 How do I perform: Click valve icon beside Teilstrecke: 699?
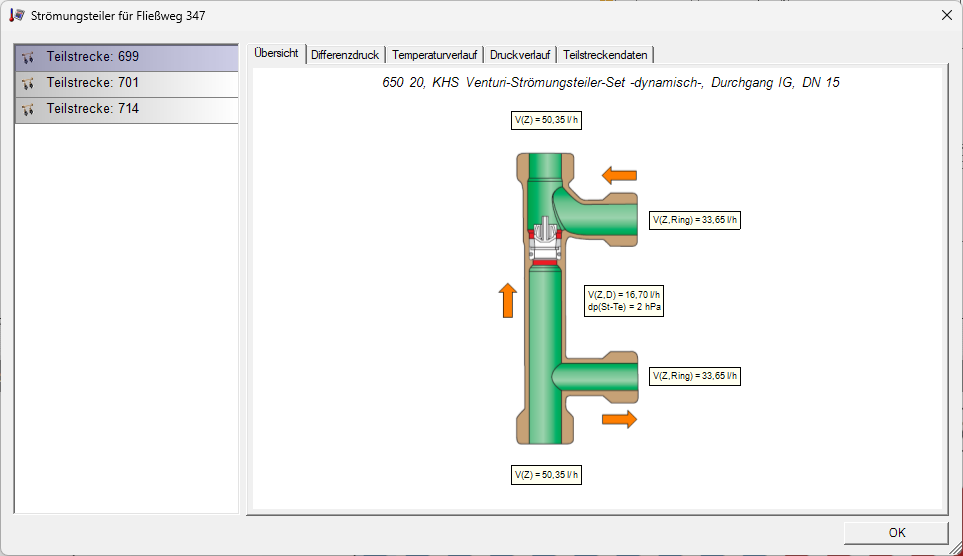click(28, 58)
